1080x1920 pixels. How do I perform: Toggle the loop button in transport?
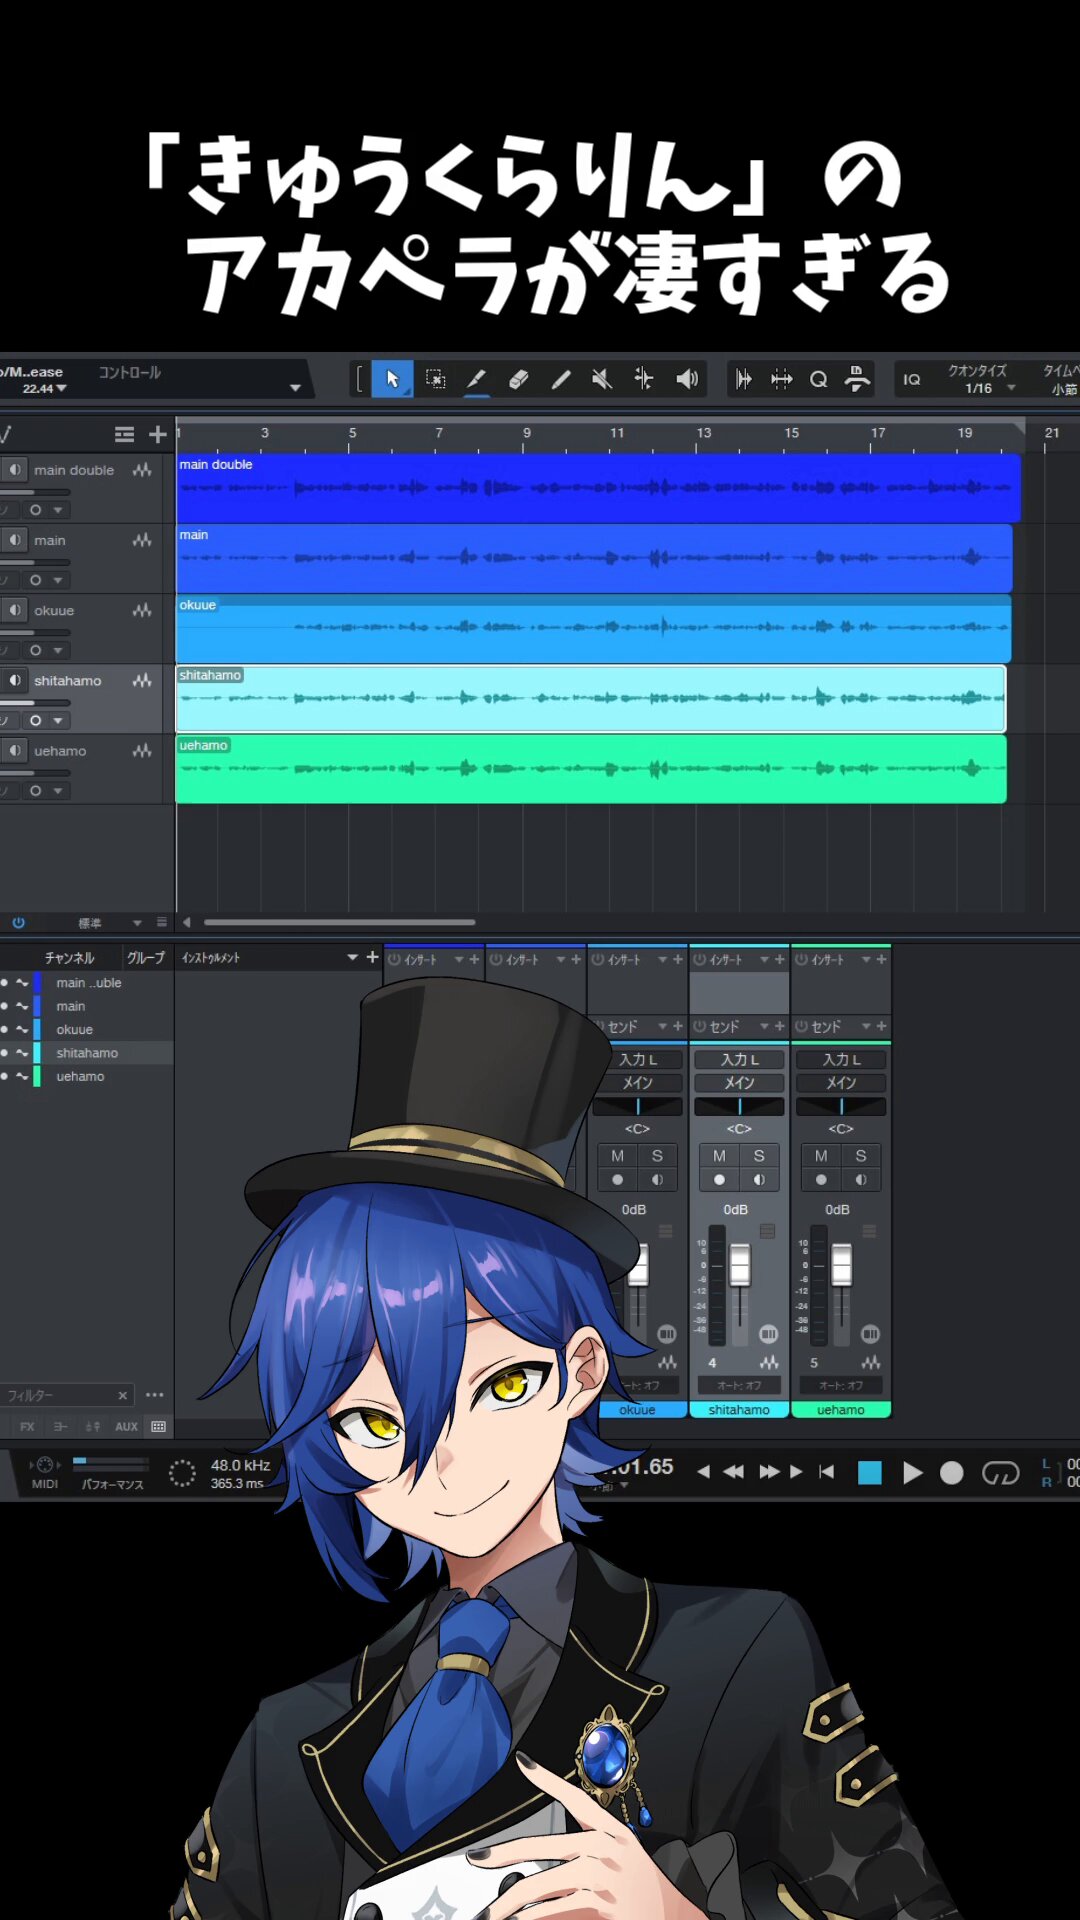[x=1000, y=1472]
